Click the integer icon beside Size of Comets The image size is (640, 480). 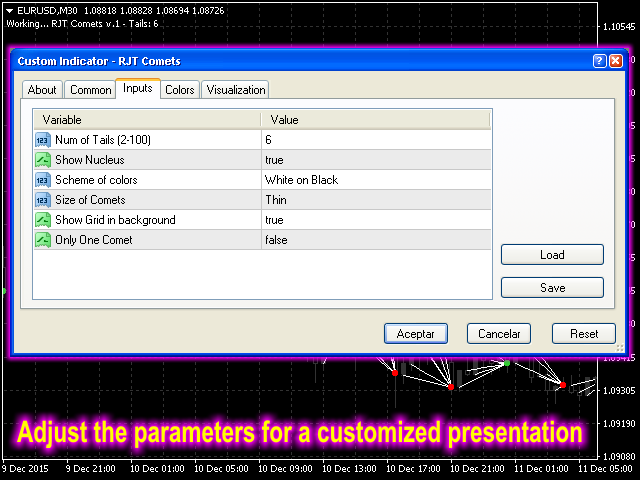coord(43,200)
